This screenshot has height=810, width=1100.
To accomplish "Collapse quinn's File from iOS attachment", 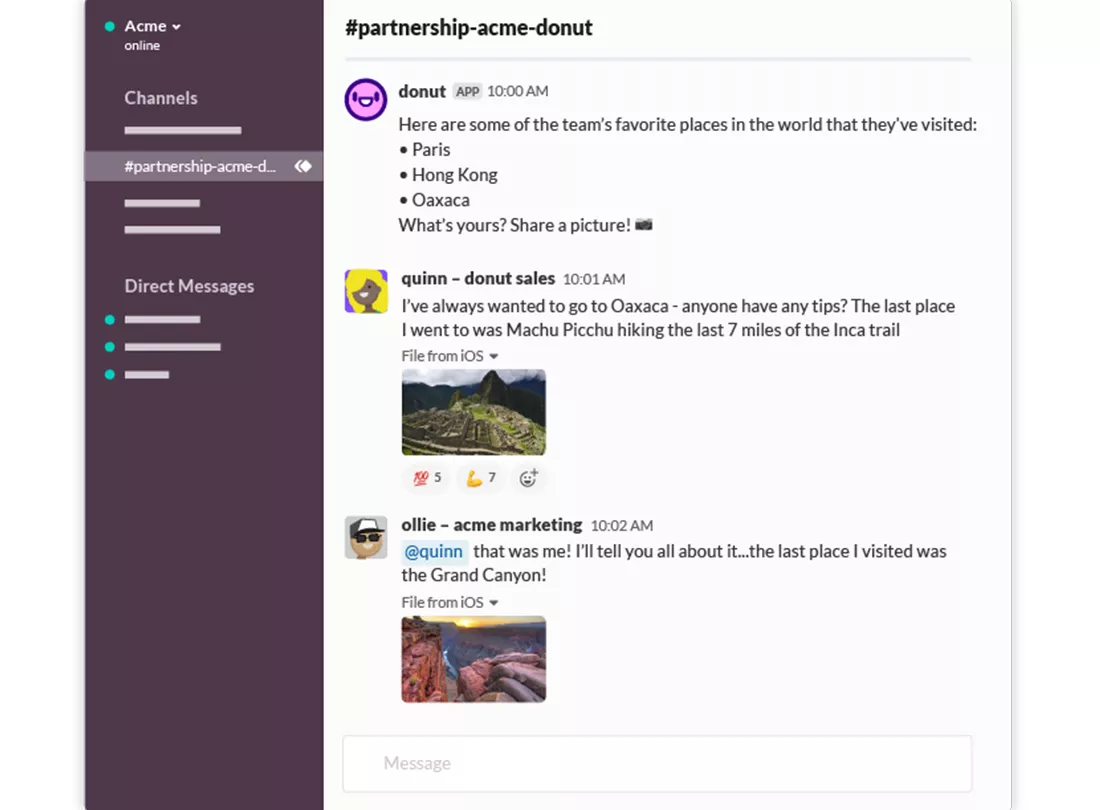I will pos(494,356).
